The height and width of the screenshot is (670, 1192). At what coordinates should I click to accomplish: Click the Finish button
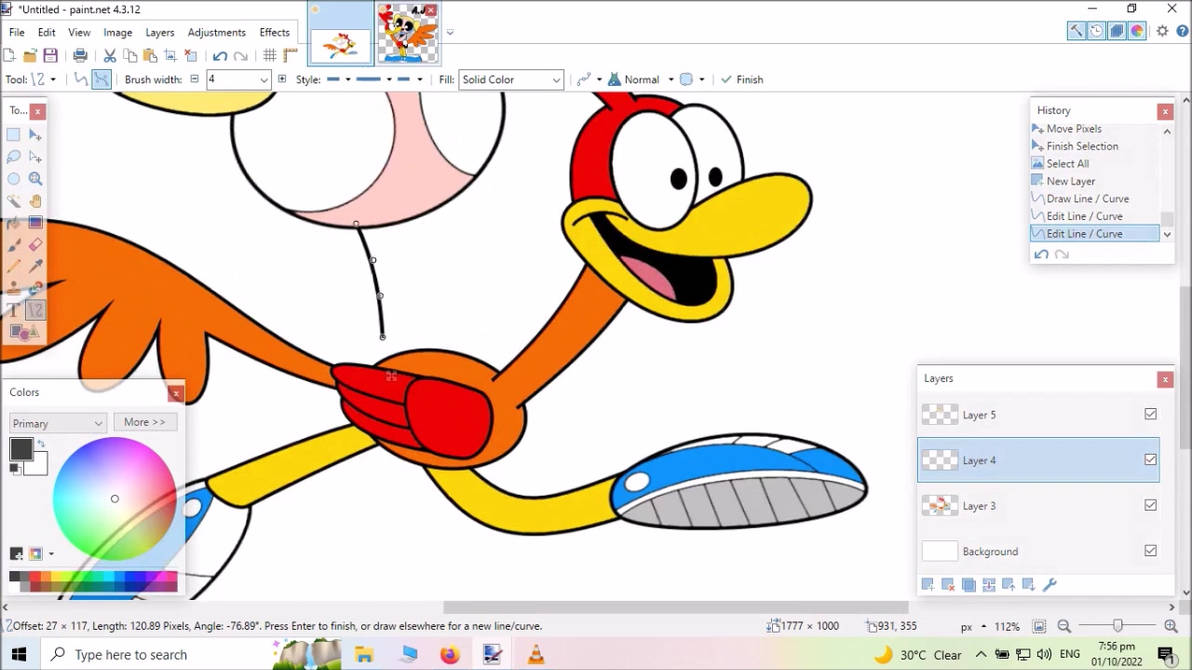(742, 79)
